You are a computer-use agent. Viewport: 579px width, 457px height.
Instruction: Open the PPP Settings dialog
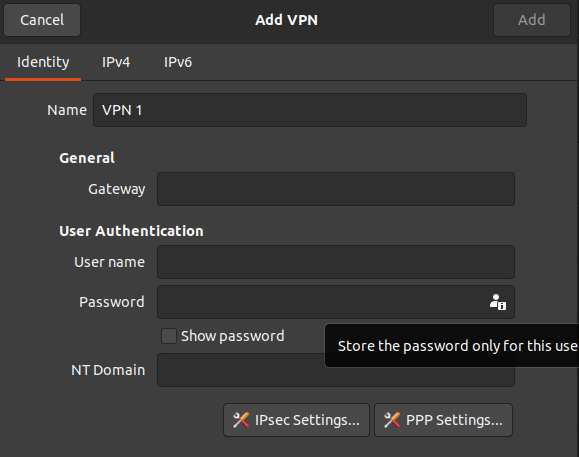443,420
